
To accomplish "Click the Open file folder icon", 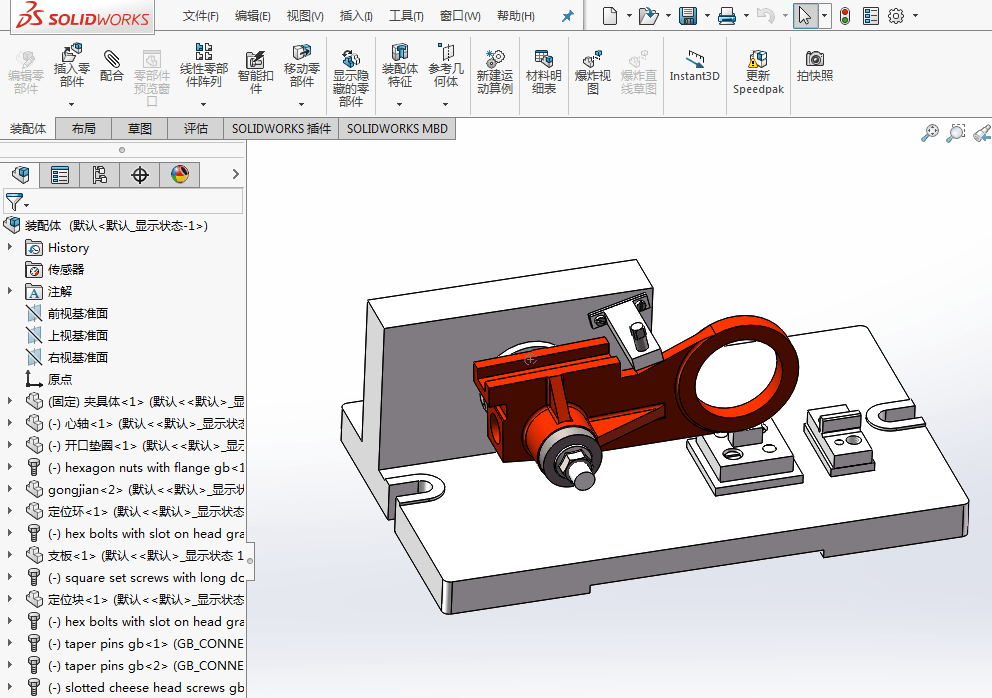I will click(648, 15).
